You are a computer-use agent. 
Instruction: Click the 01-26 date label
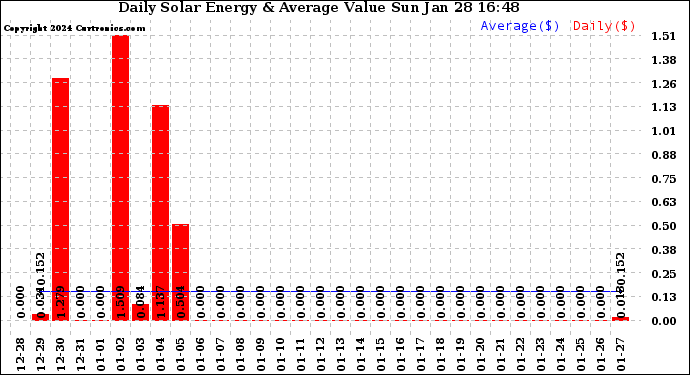tap(601, 354)
